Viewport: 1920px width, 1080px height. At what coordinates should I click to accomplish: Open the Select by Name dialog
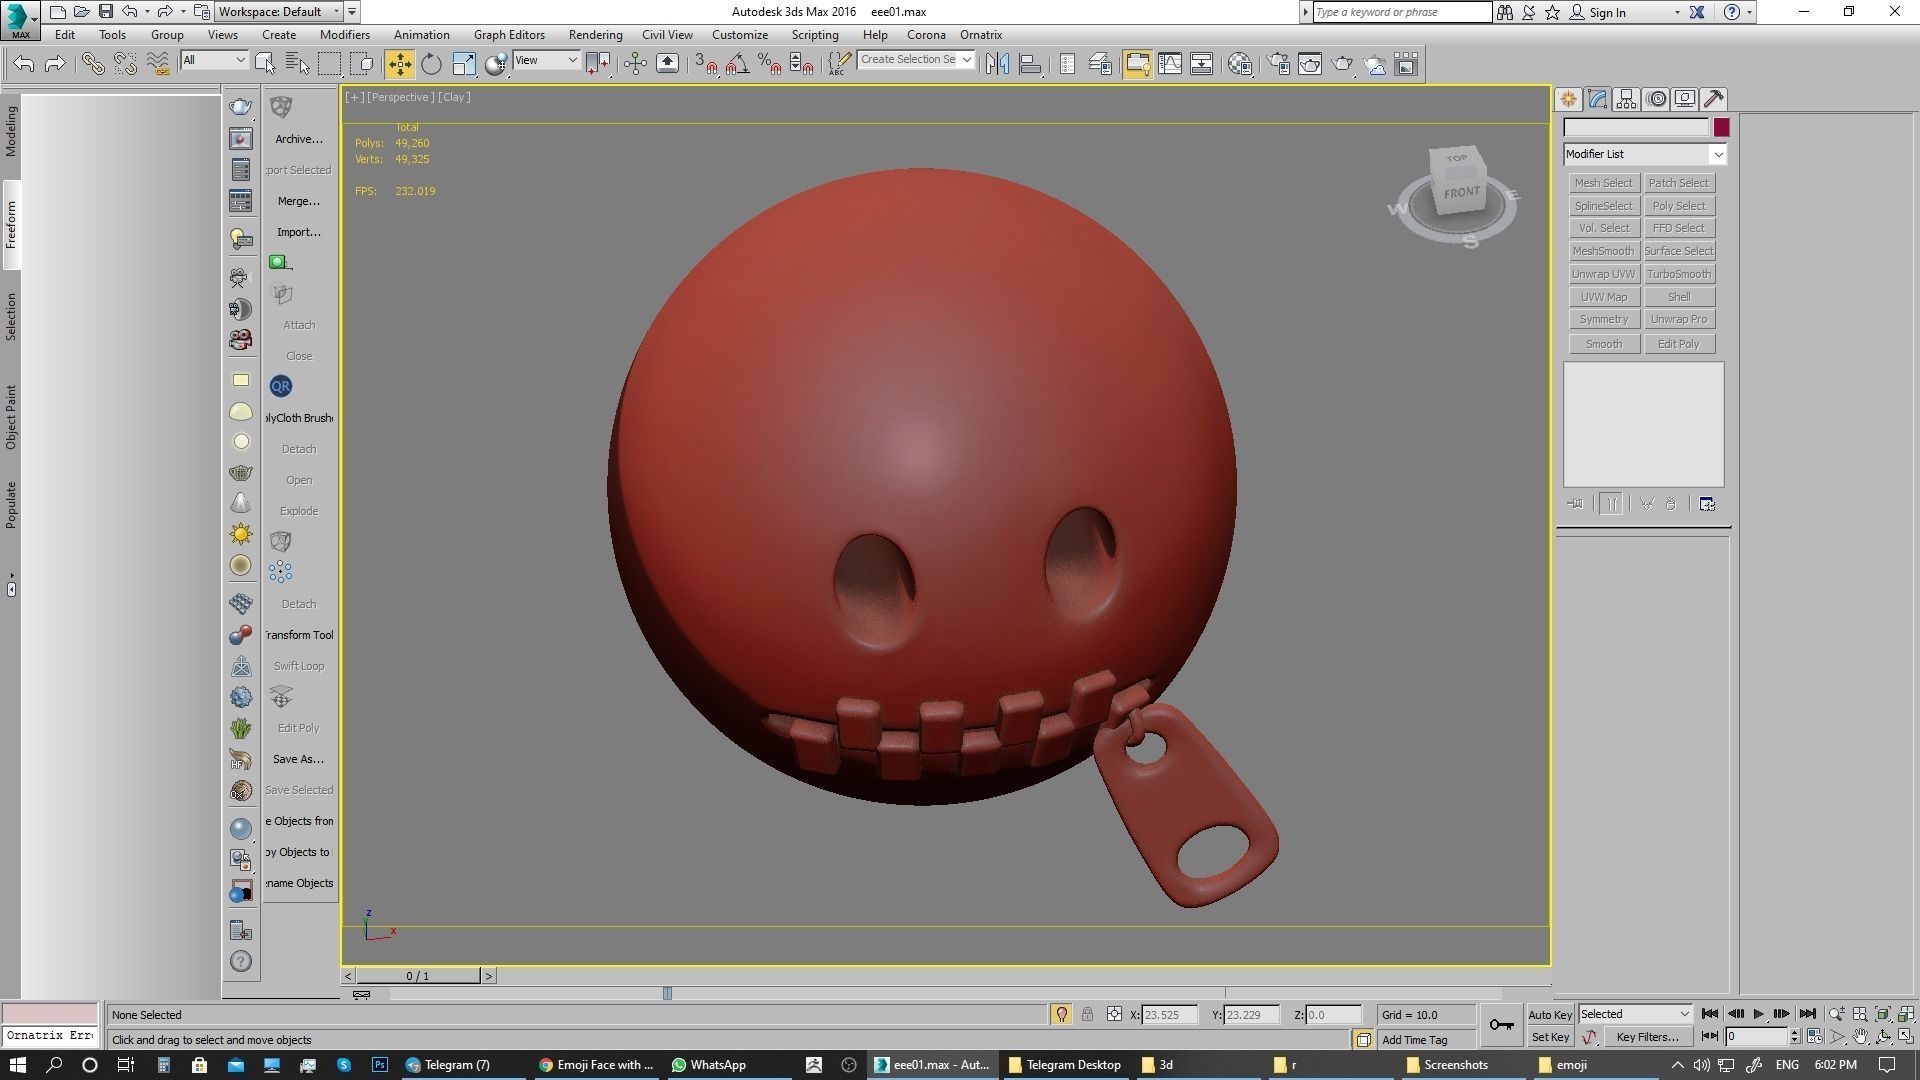point(297,64)
